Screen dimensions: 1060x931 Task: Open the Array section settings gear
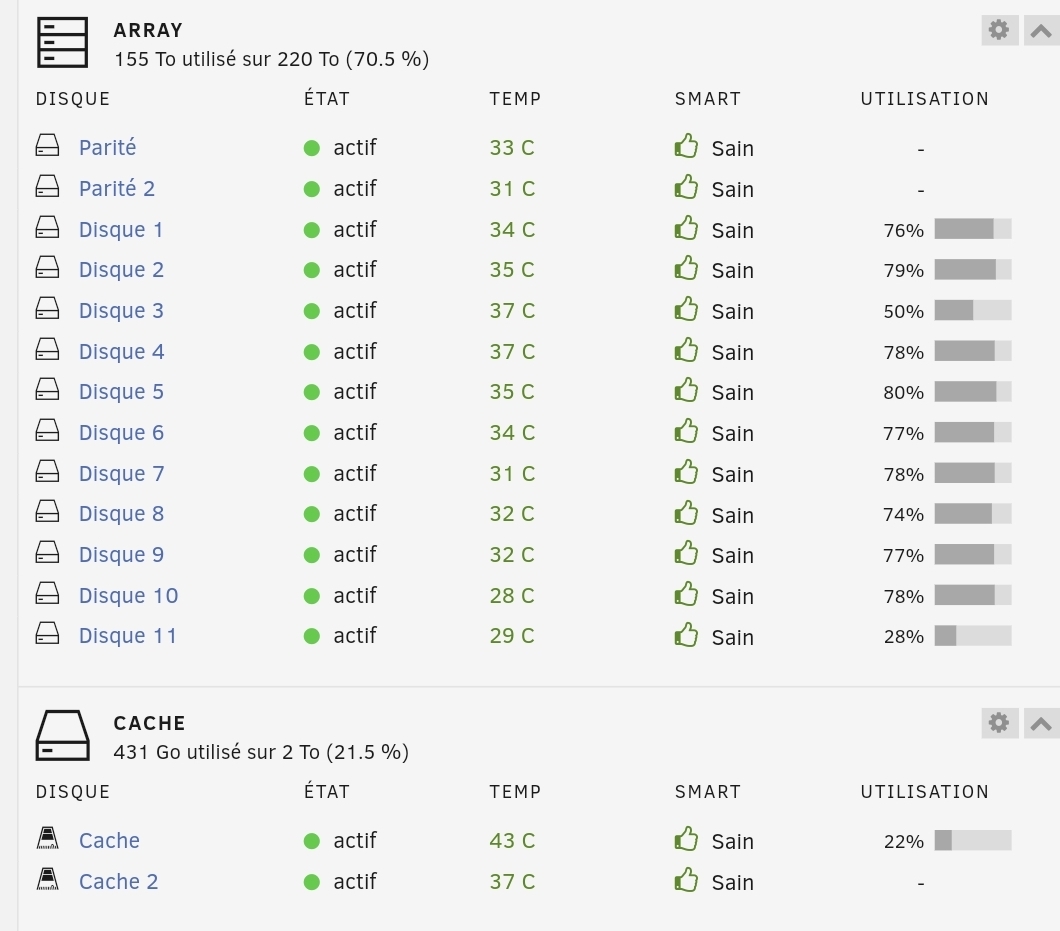tap(998, 30)
